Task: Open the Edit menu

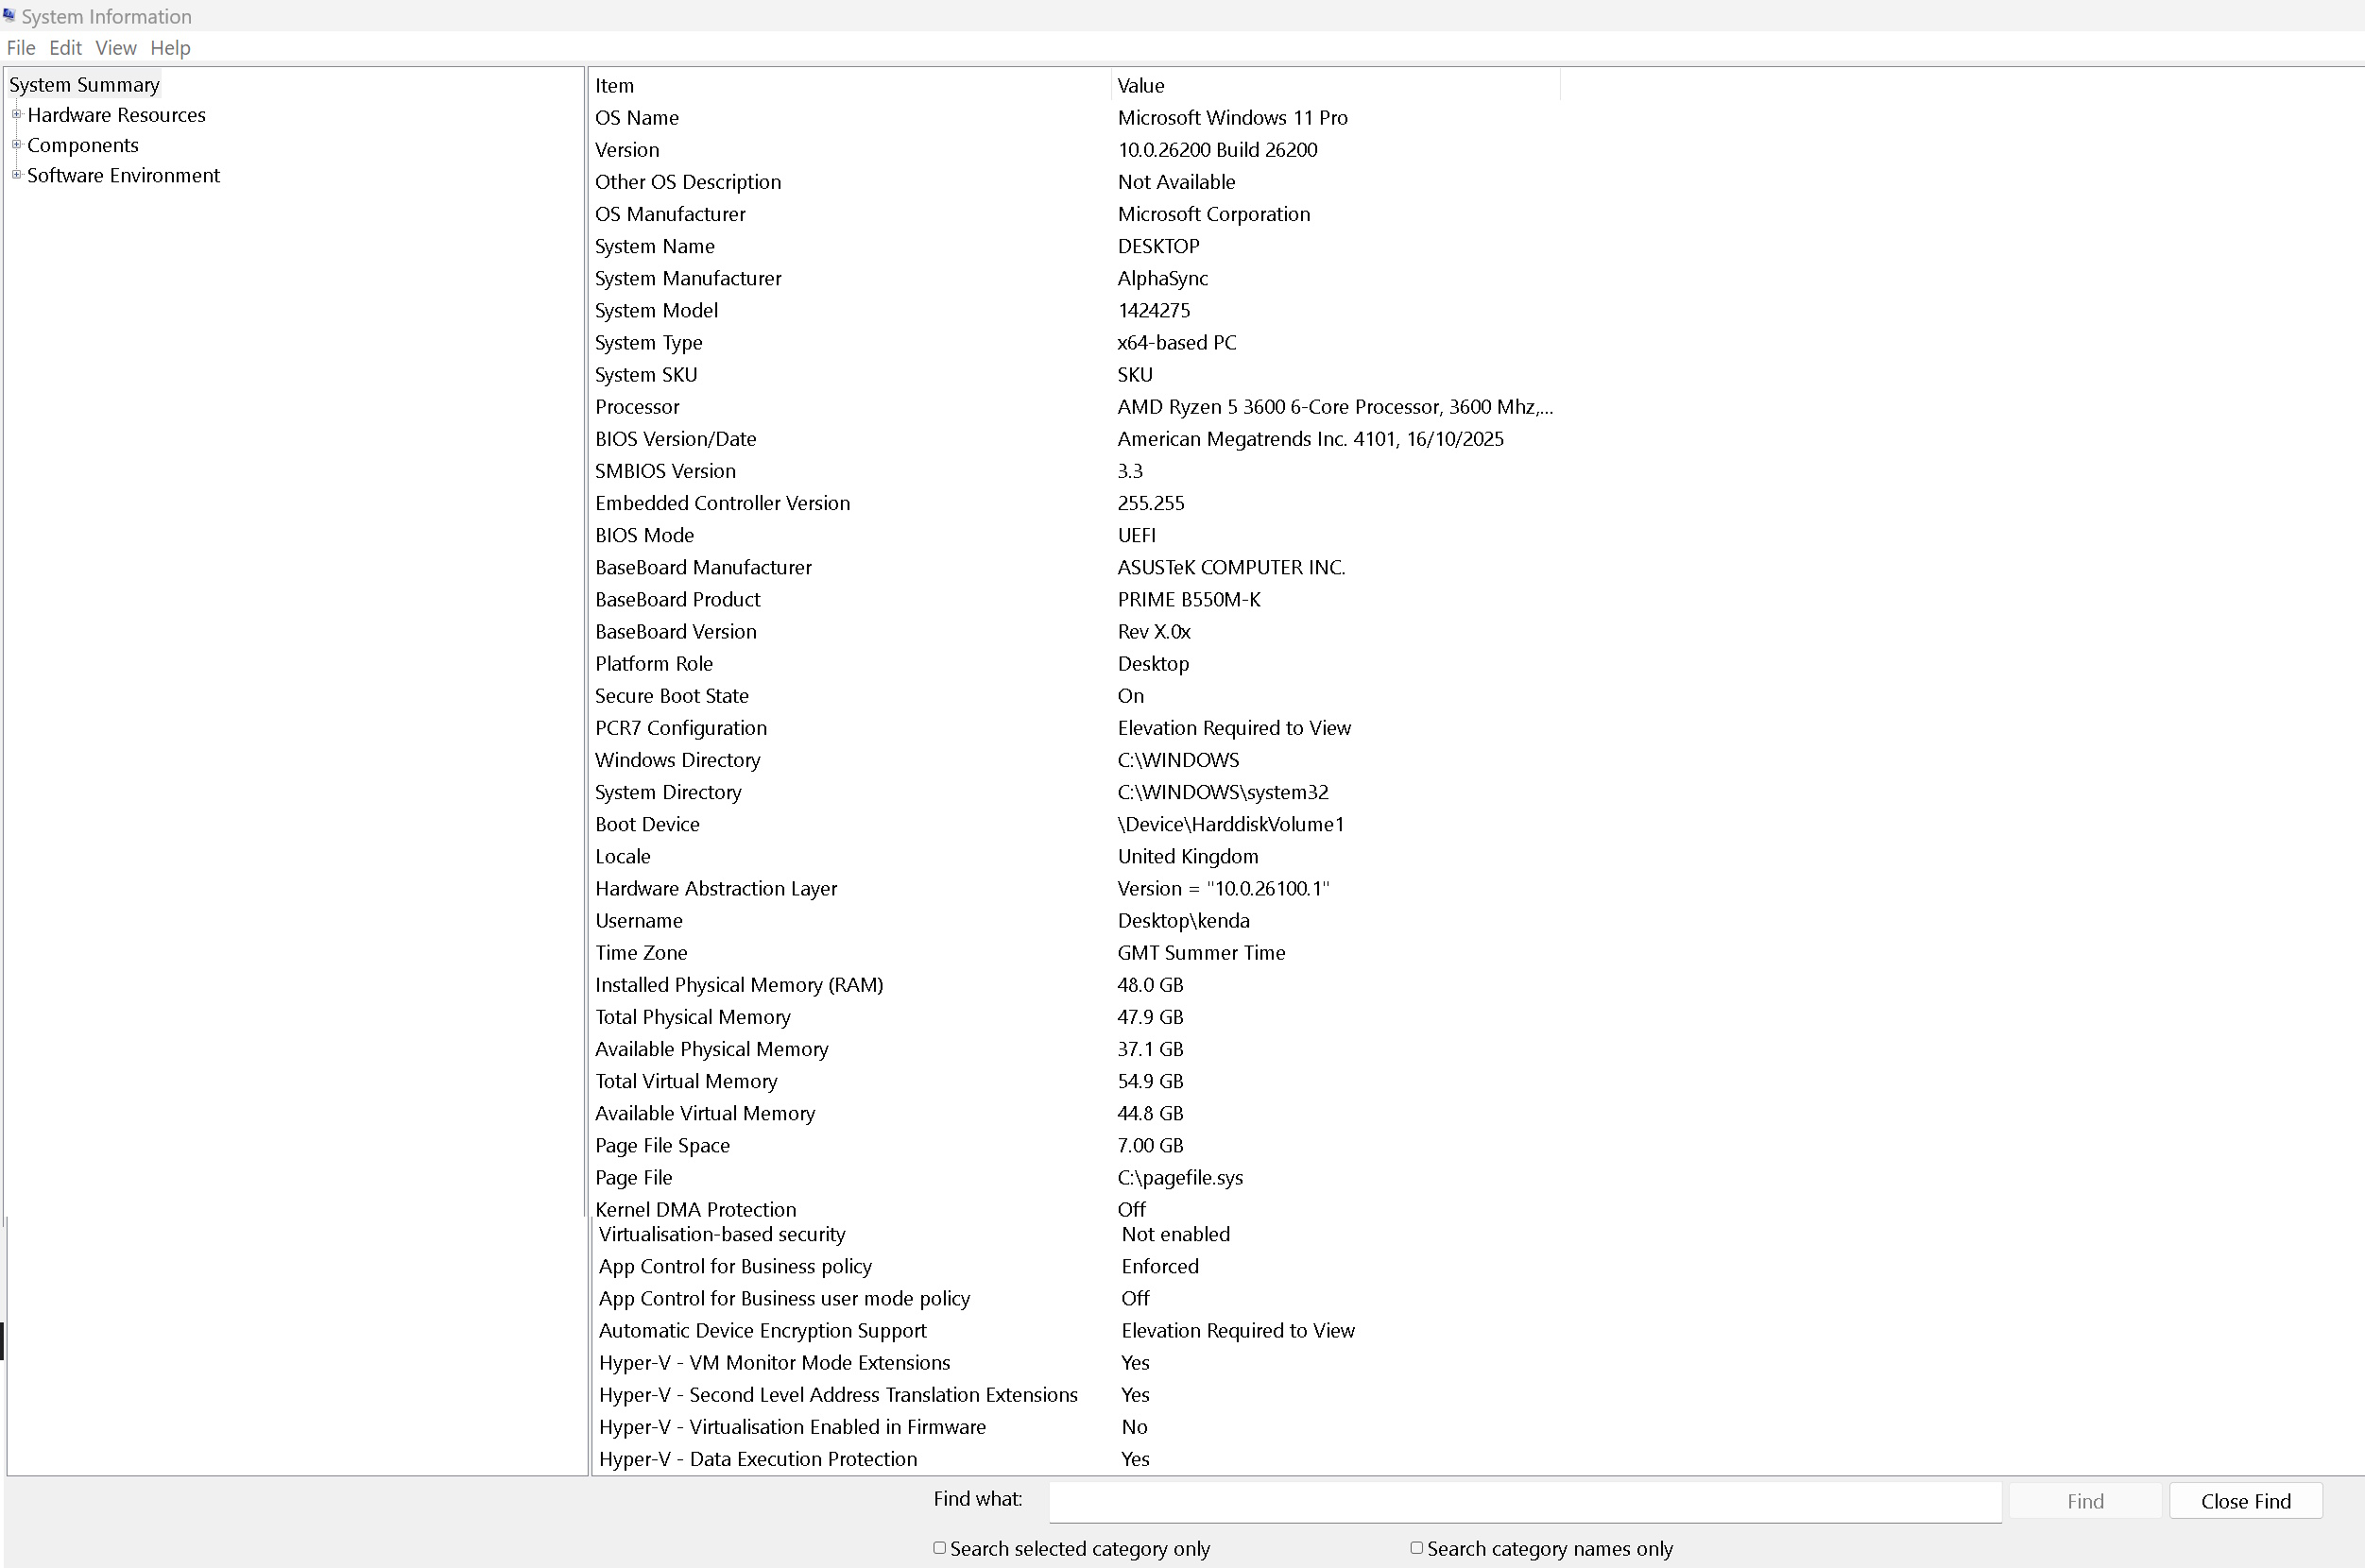Action: pos(65,48)
